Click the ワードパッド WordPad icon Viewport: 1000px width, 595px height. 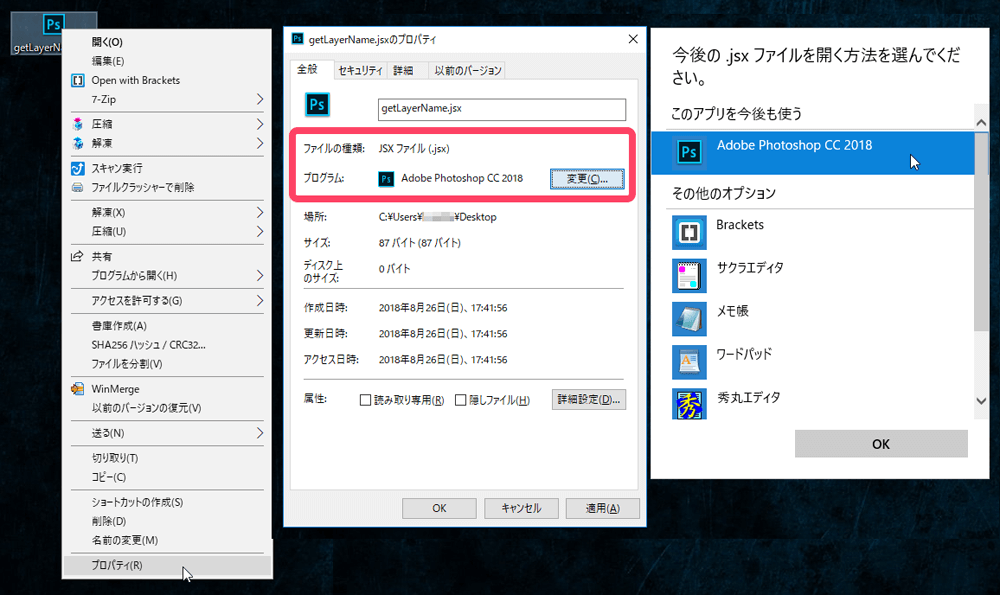[689, 362]
